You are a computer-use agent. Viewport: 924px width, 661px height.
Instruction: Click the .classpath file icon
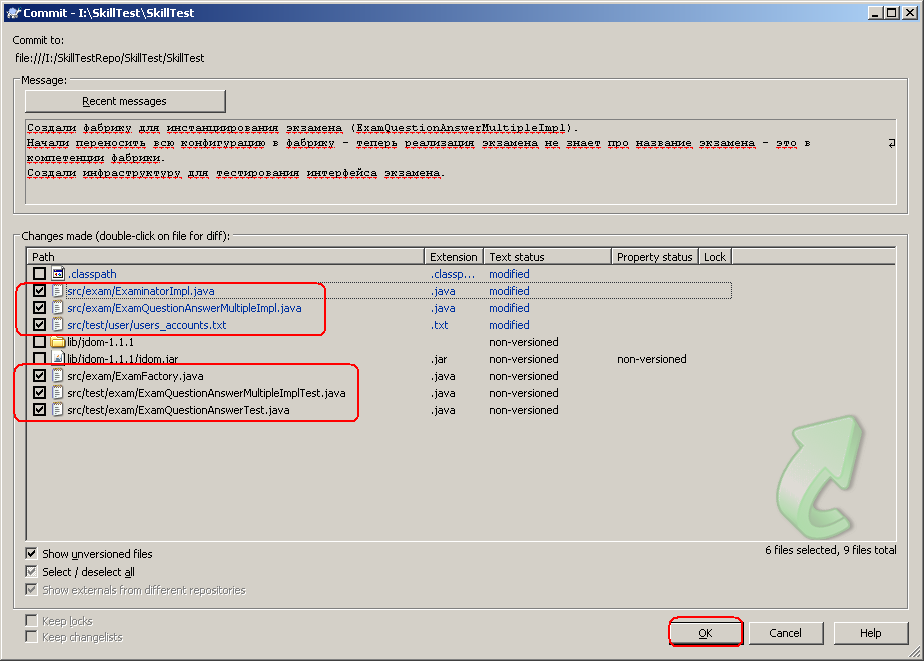pyautogui.click(x=55, y=273)
